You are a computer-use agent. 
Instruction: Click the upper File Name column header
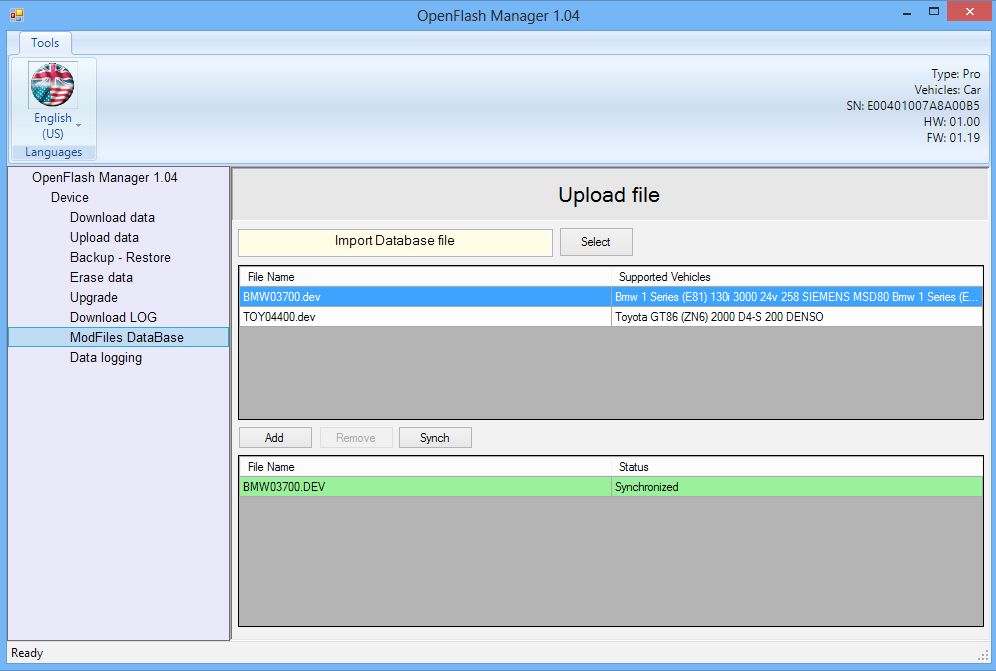point(425,277)
